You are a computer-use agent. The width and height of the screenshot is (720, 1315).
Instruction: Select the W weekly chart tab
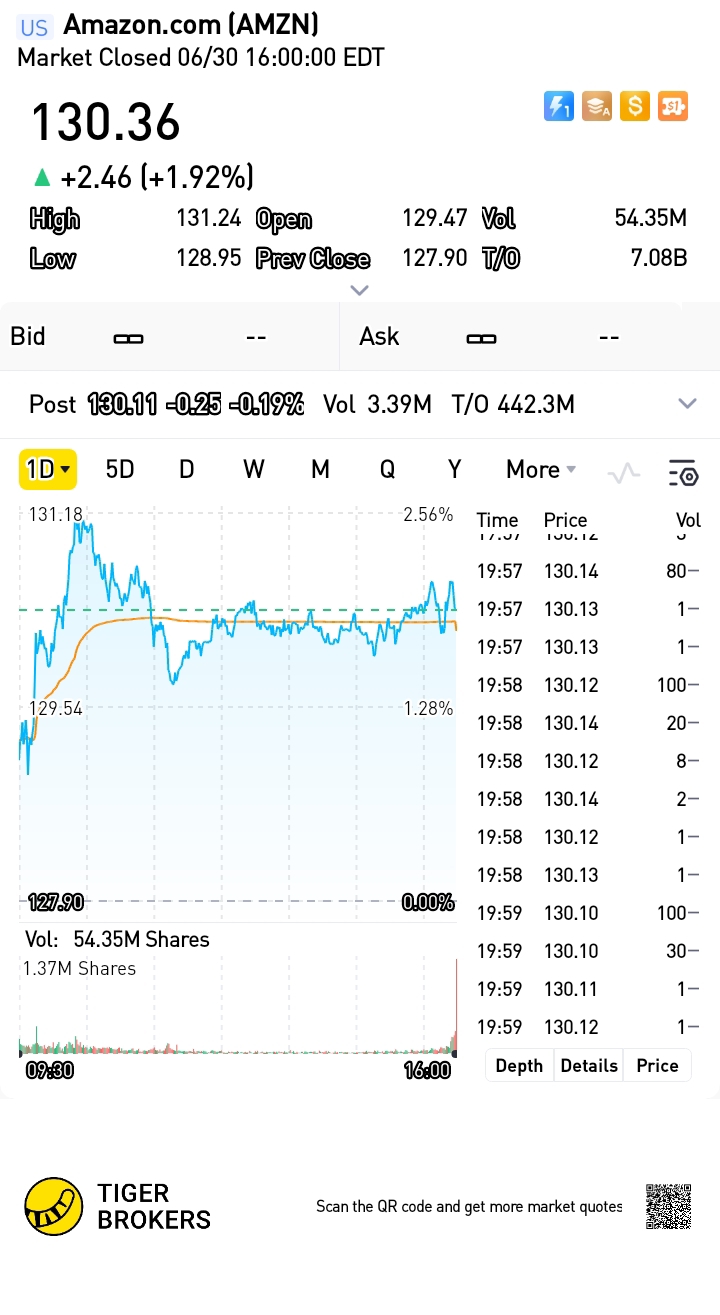pos(253,470)
